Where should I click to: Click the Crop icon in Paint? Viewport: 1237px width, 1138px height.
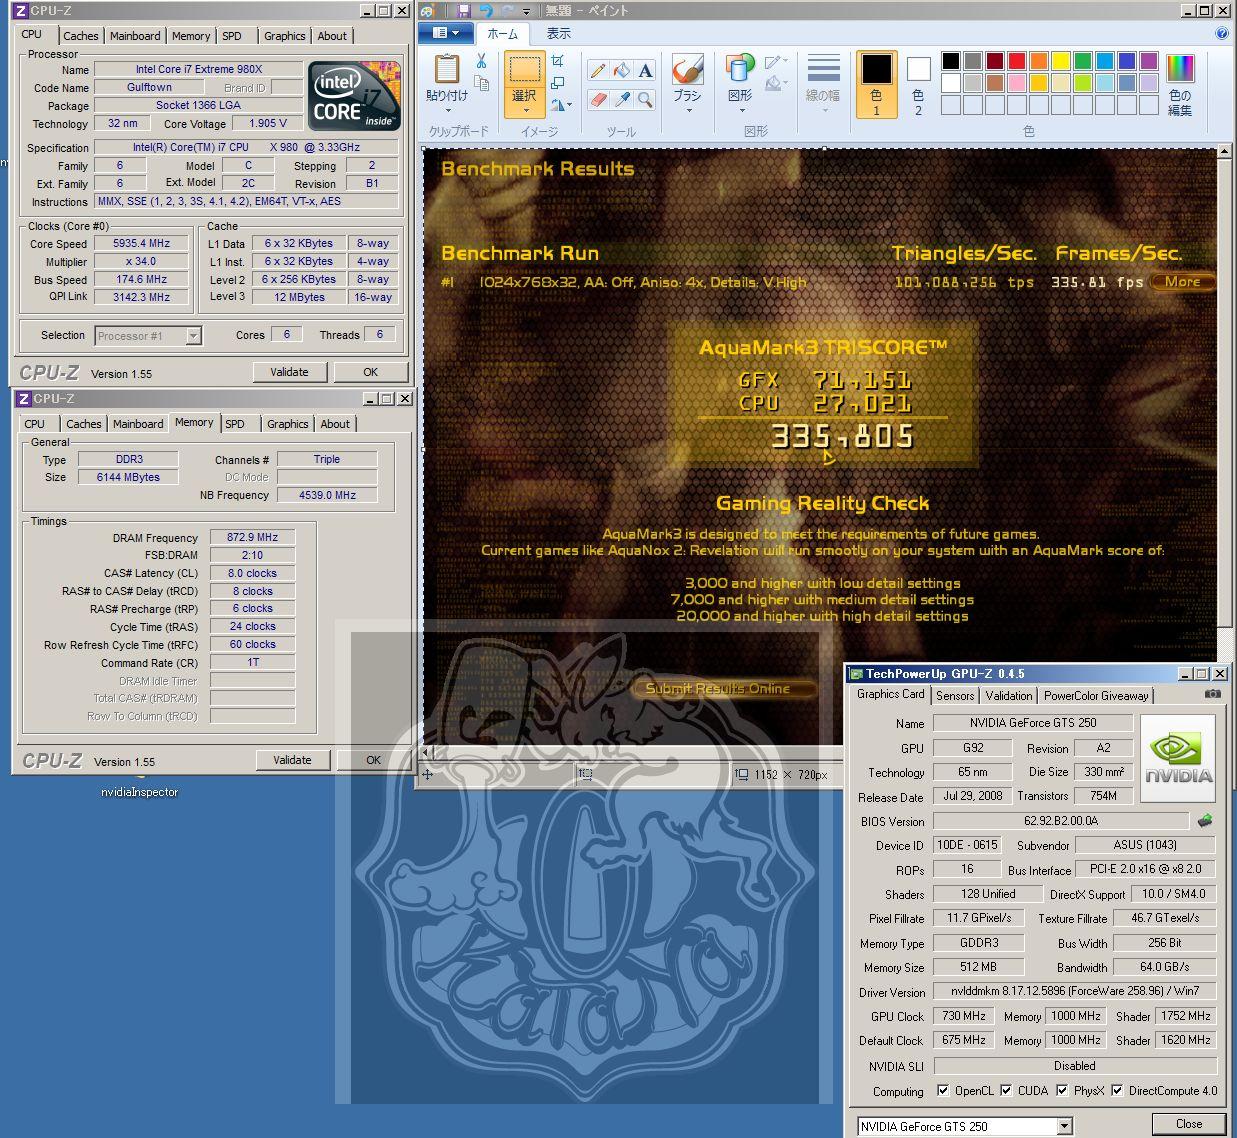[x=557, y=61]
